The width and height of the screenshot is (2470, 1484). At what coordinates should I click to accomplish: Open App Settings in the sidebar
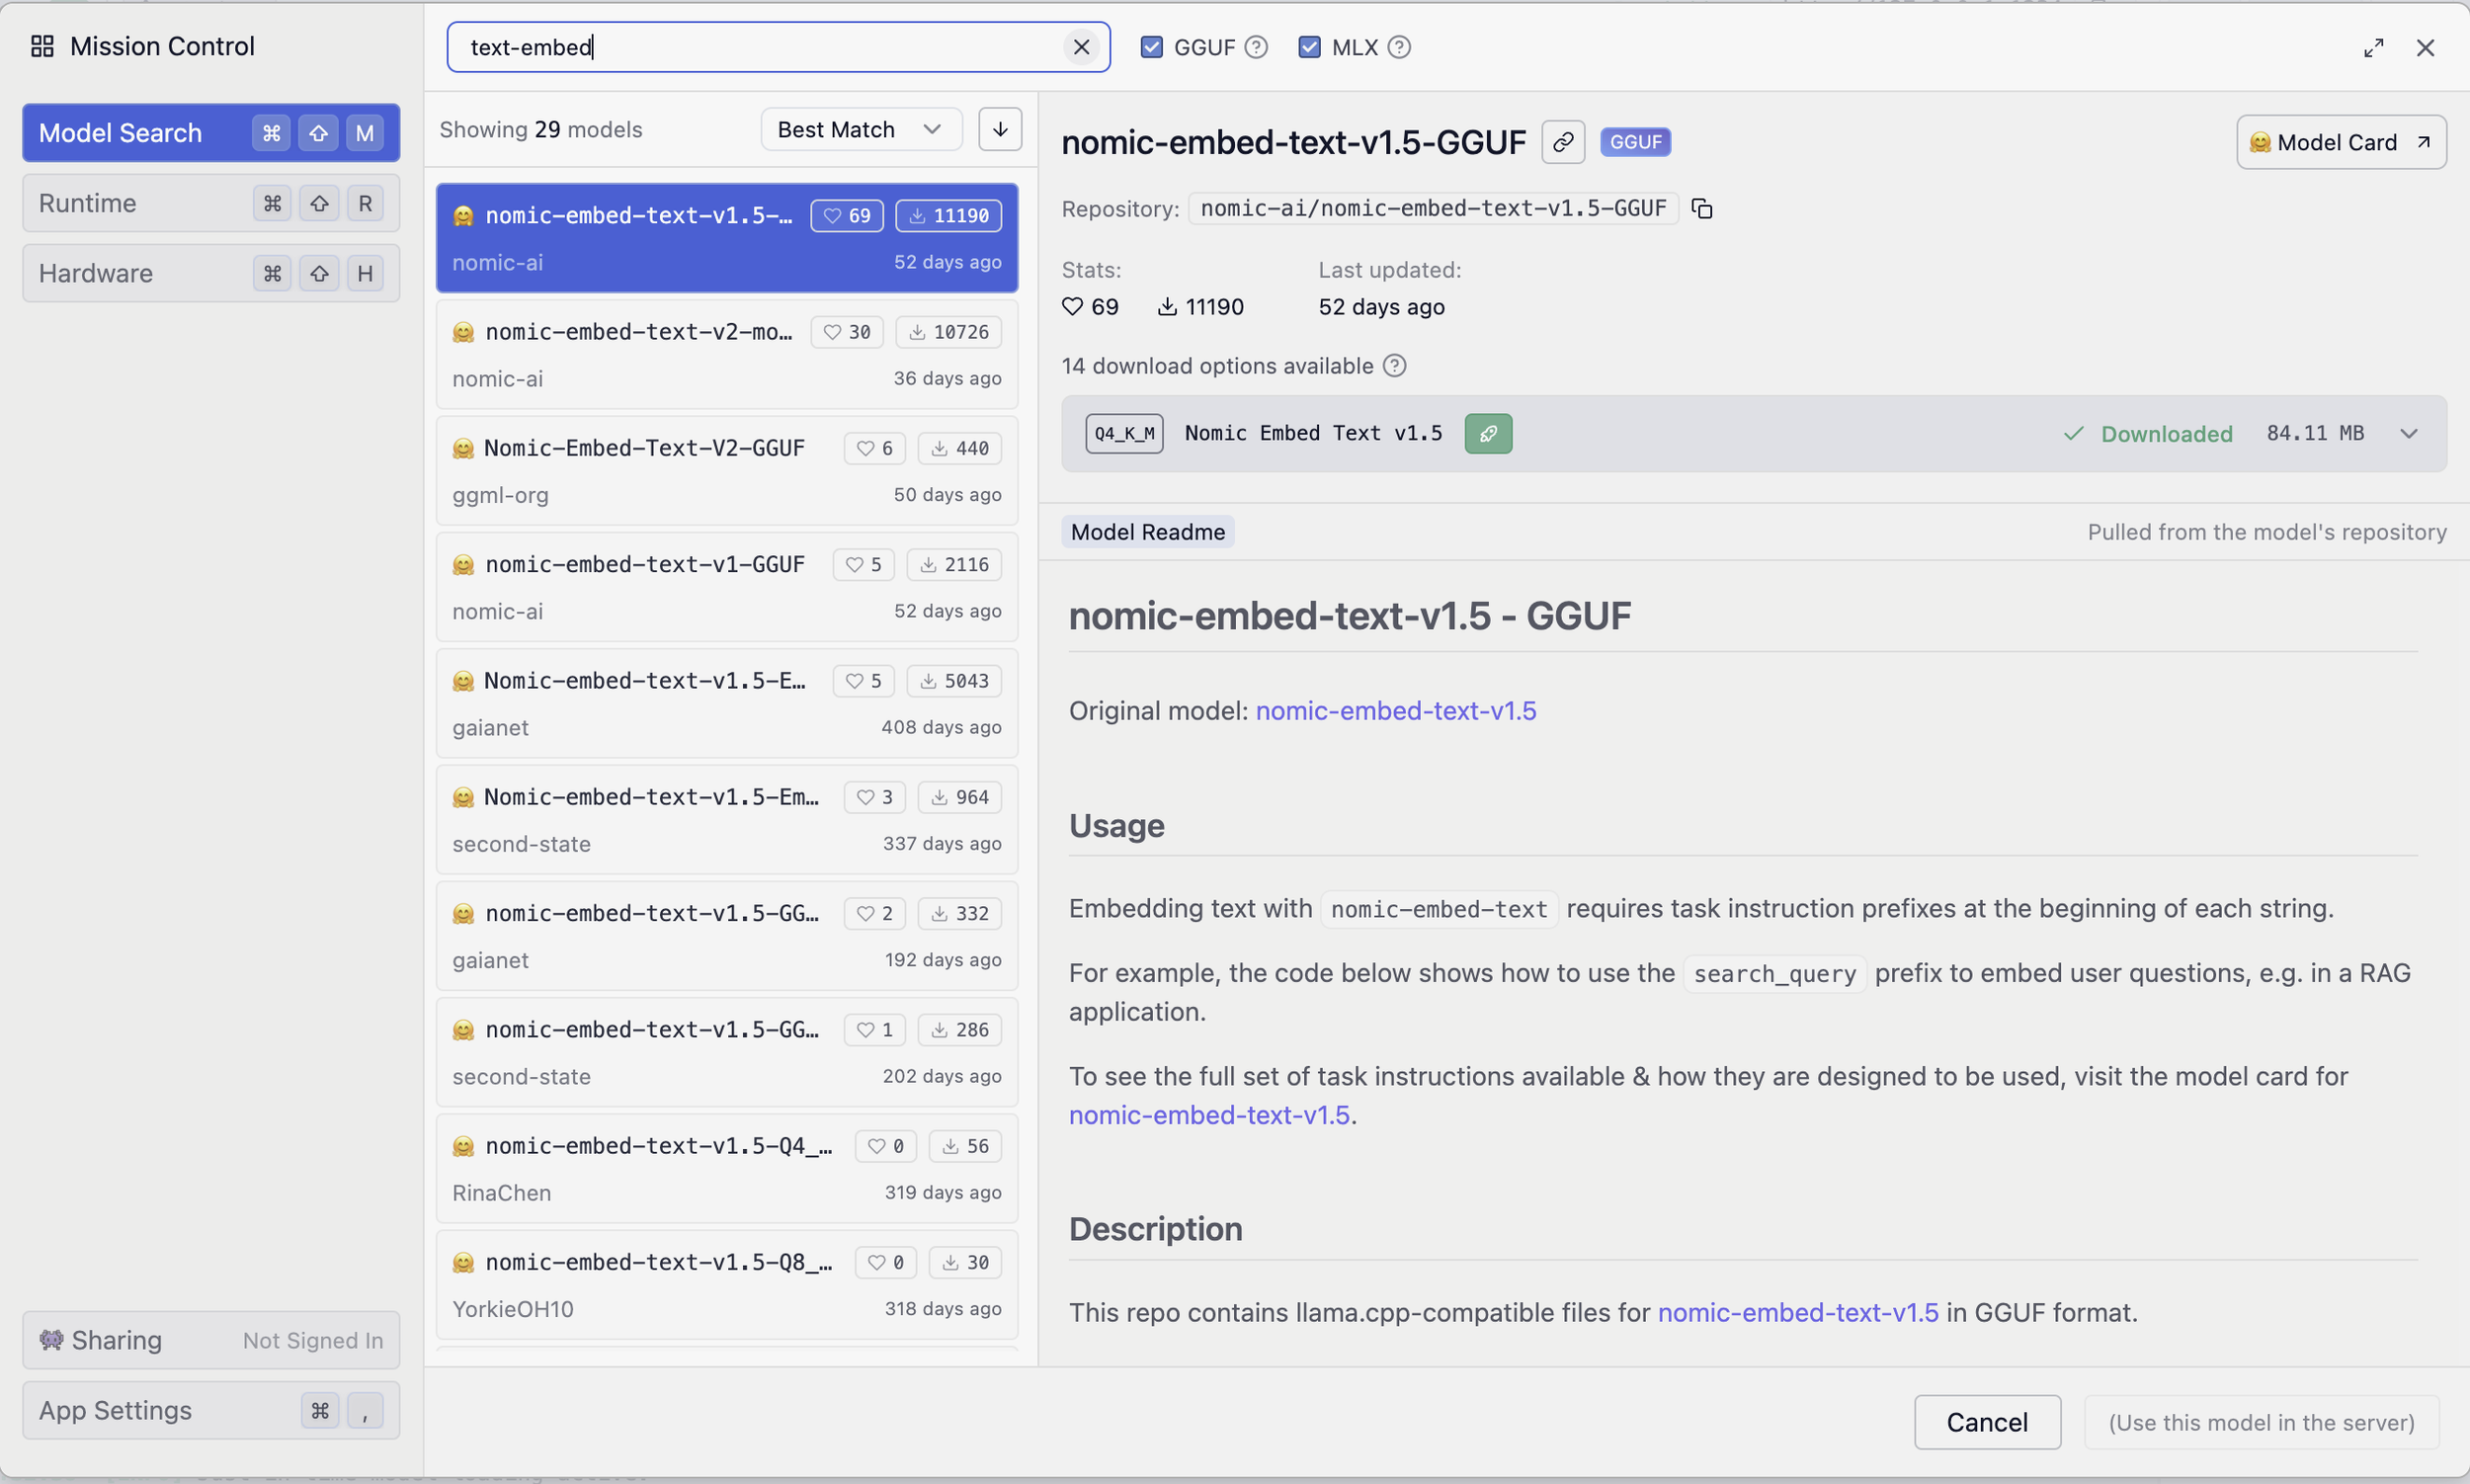(x=211, y=1410)
